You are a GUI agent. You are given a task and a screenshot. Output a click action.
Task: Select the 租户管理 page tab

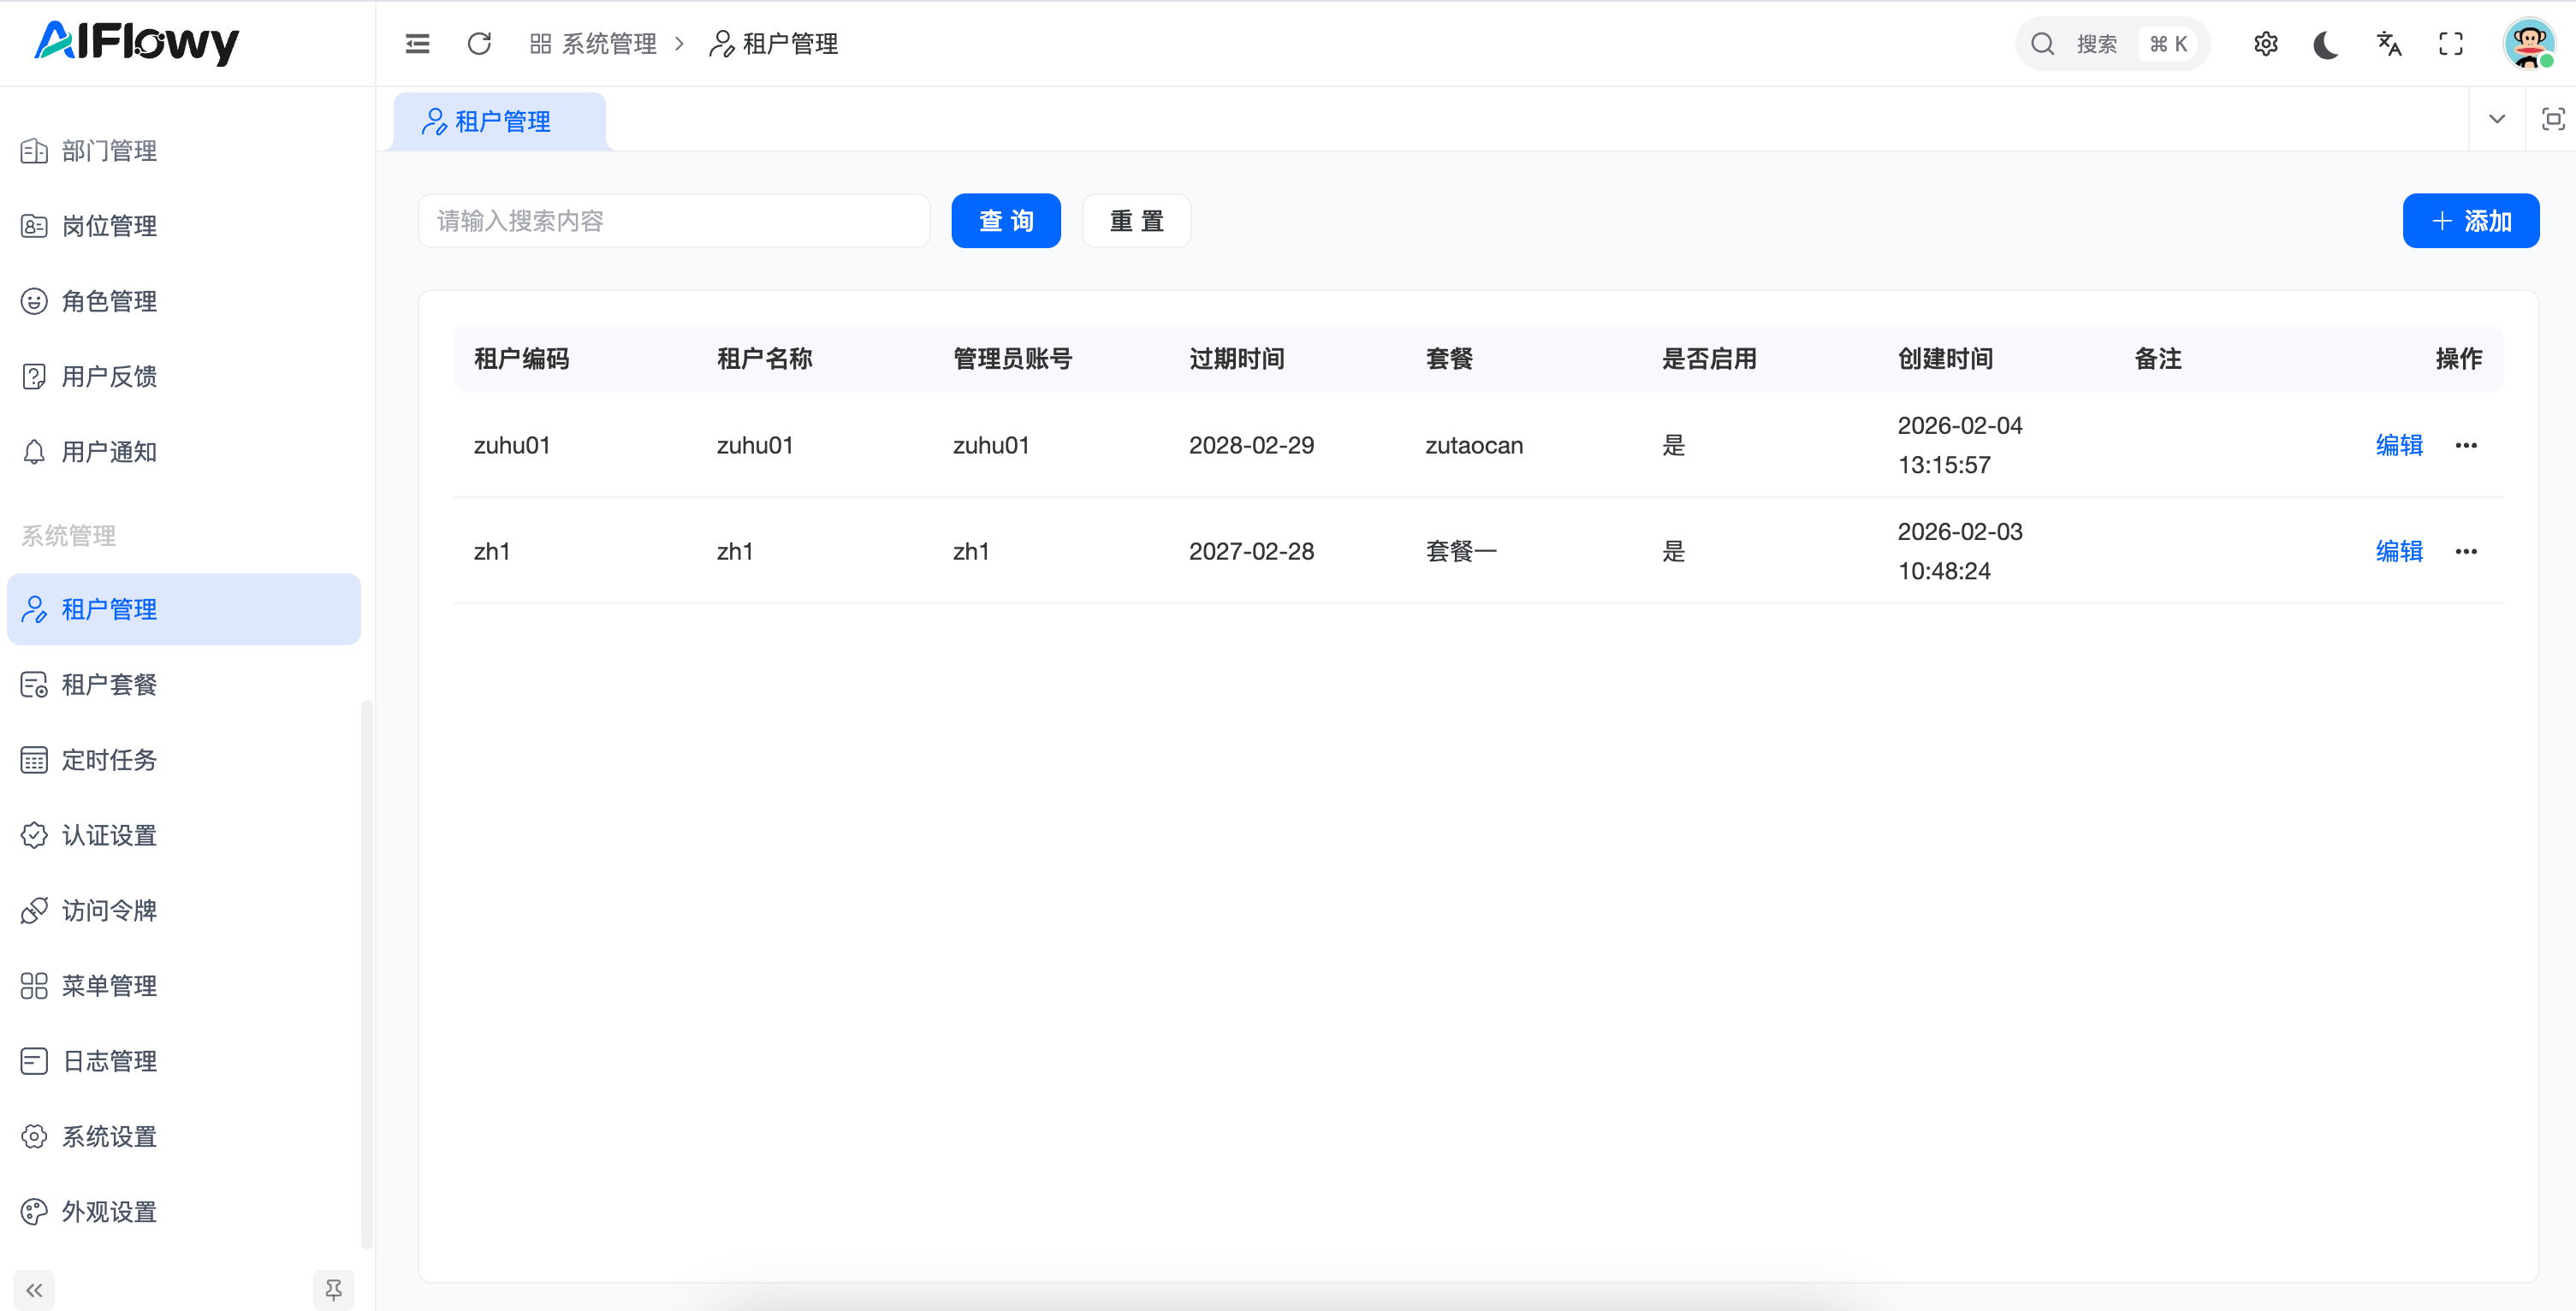[x=500, y=121]
